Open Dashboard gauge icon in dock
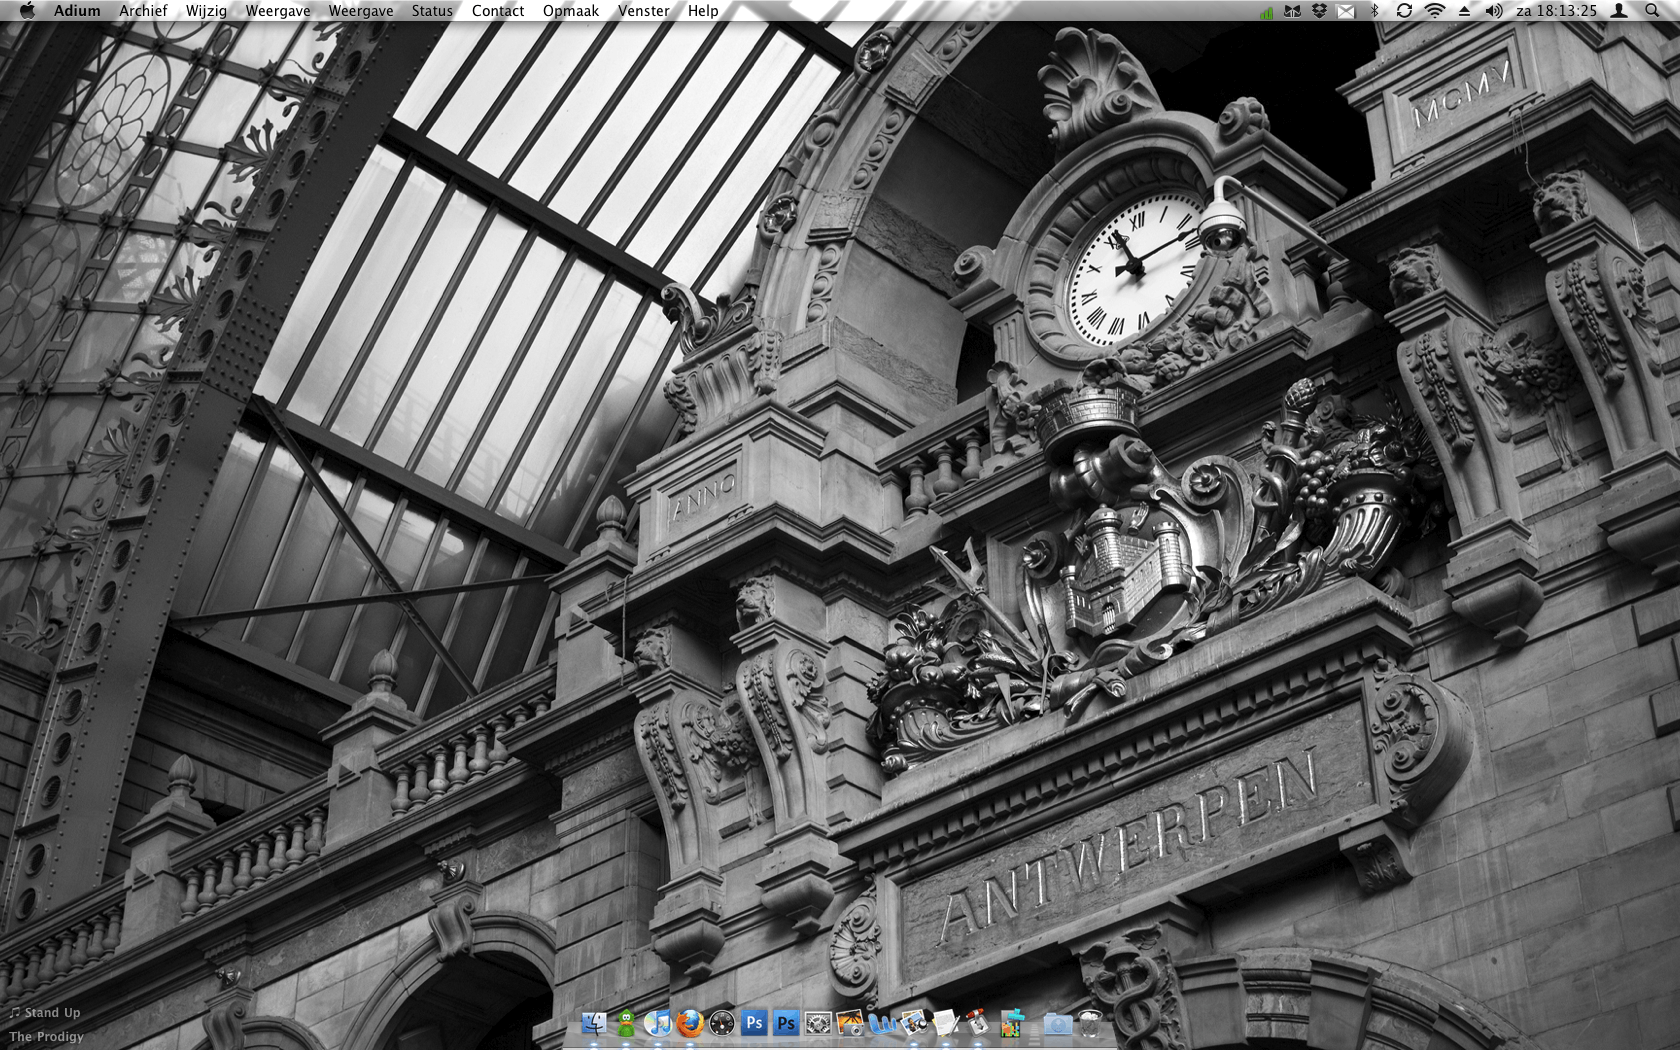 point(721,1023)
